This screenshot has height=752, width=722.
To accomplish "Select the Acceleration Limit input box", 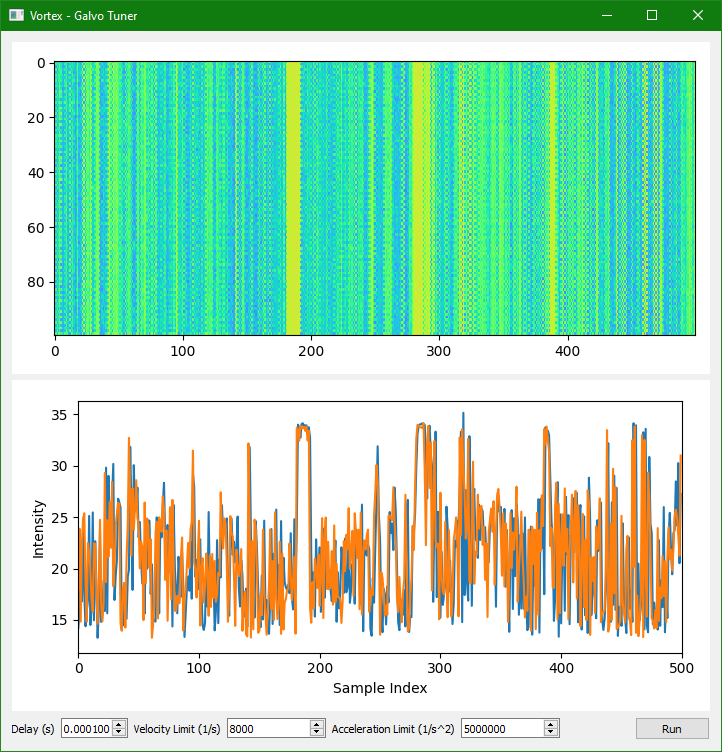I will (501, 729).
